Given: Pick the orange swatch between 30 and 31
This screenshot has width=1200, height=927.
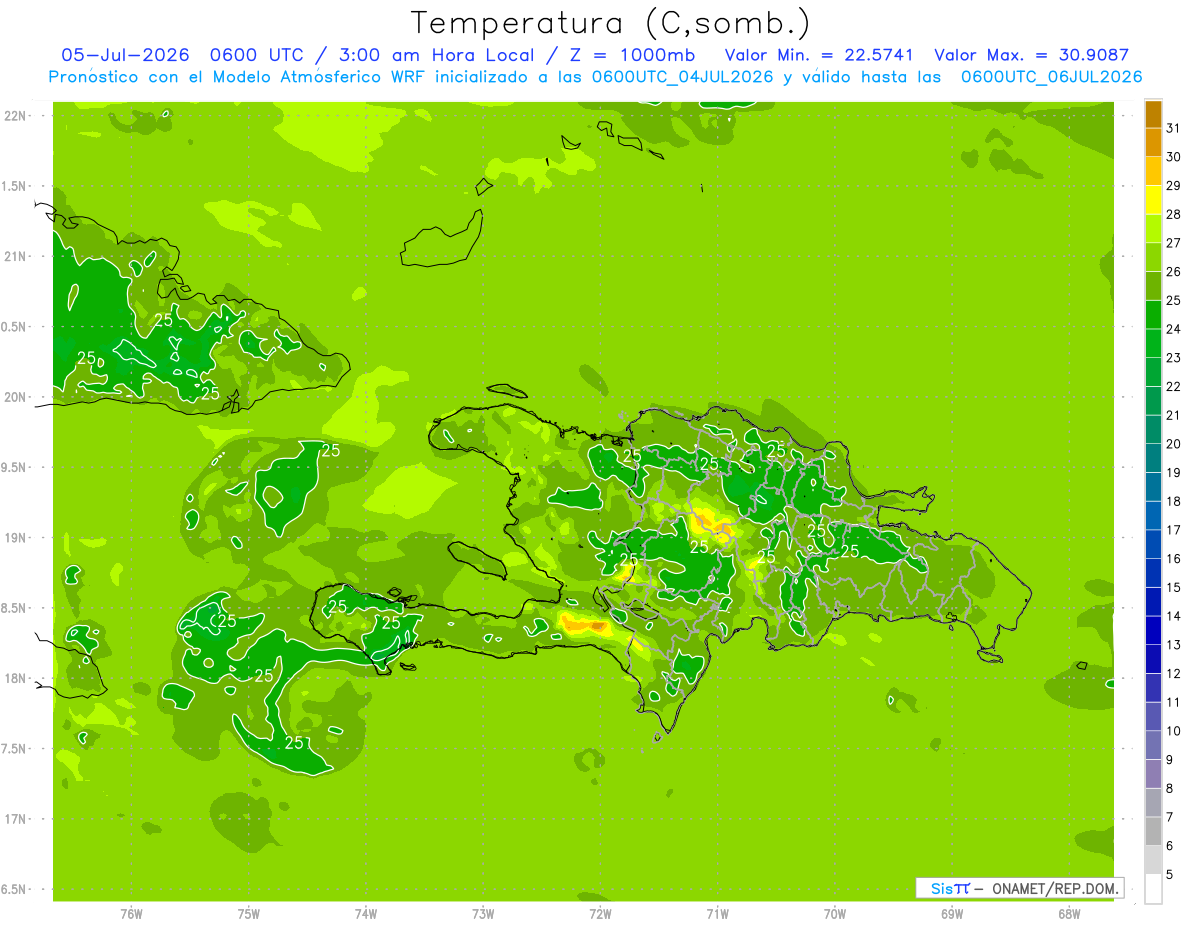Looking at the screenshot, I should [1153, 142].
